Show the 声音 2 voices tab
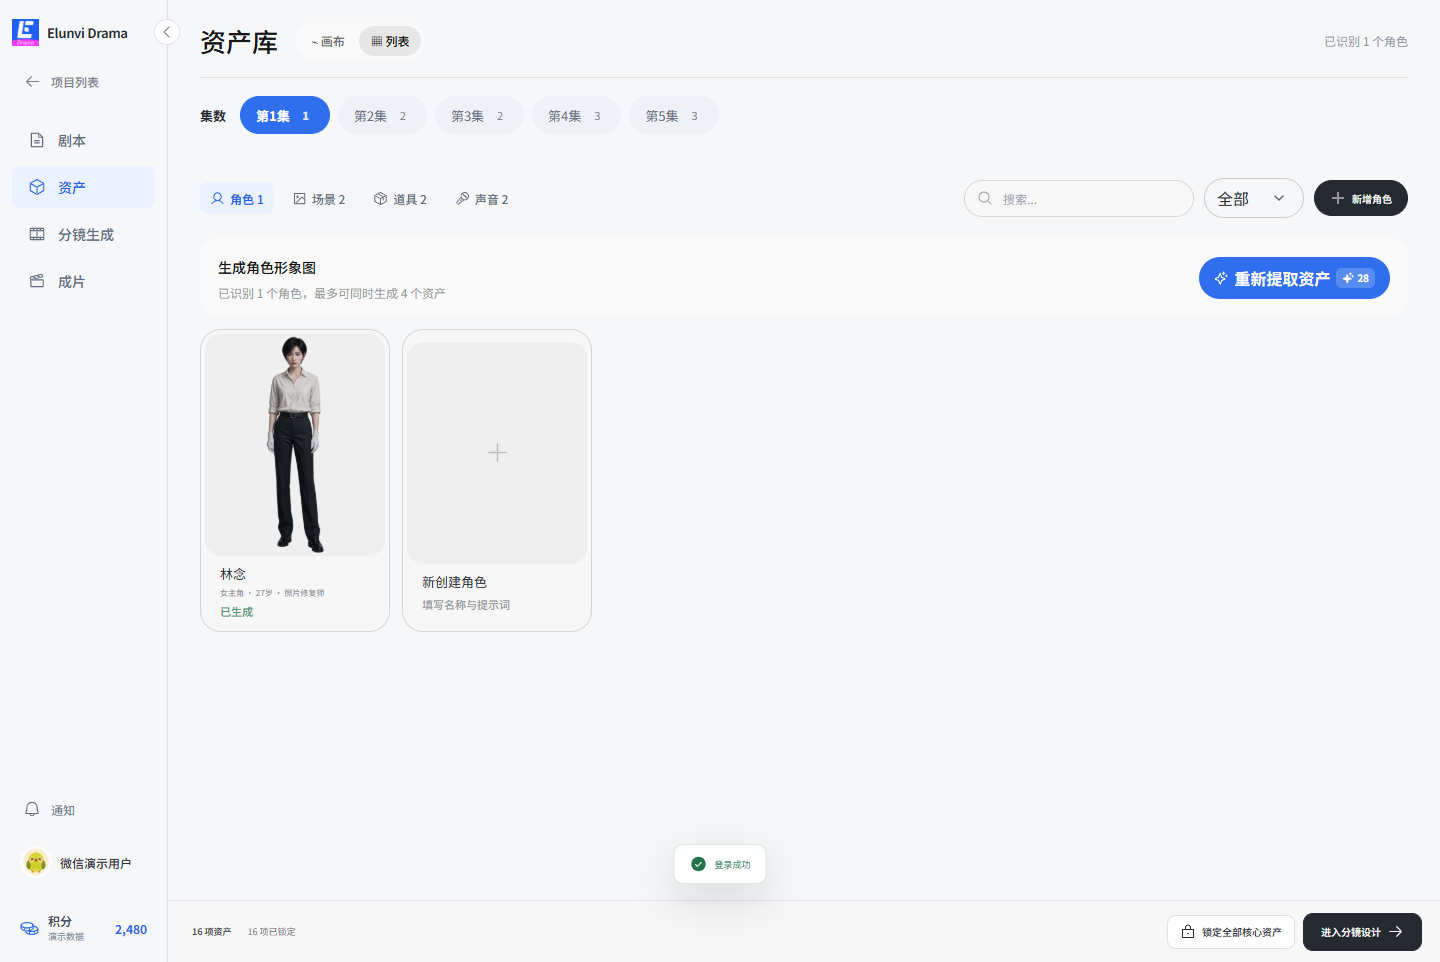1440x962 pixels. click(482, 199)
